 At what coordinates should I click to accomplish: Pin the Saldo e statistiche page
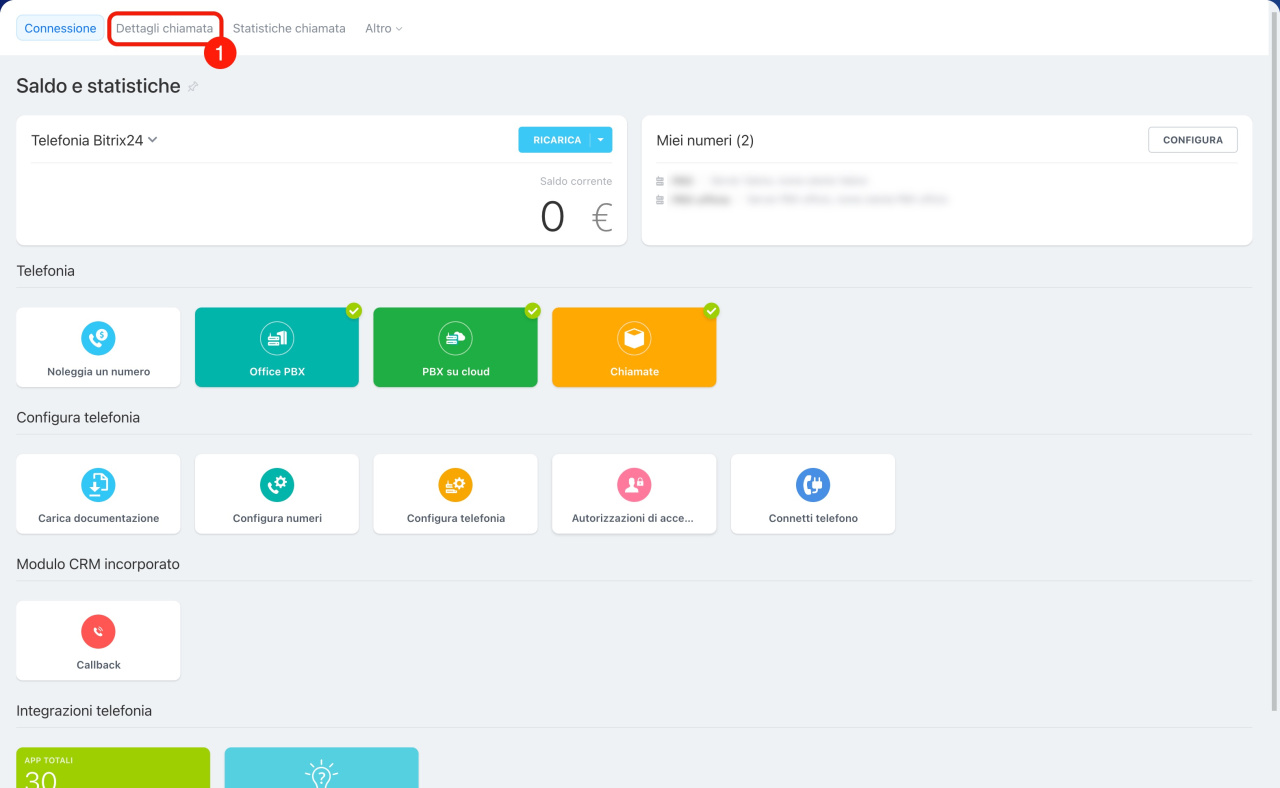193,87
